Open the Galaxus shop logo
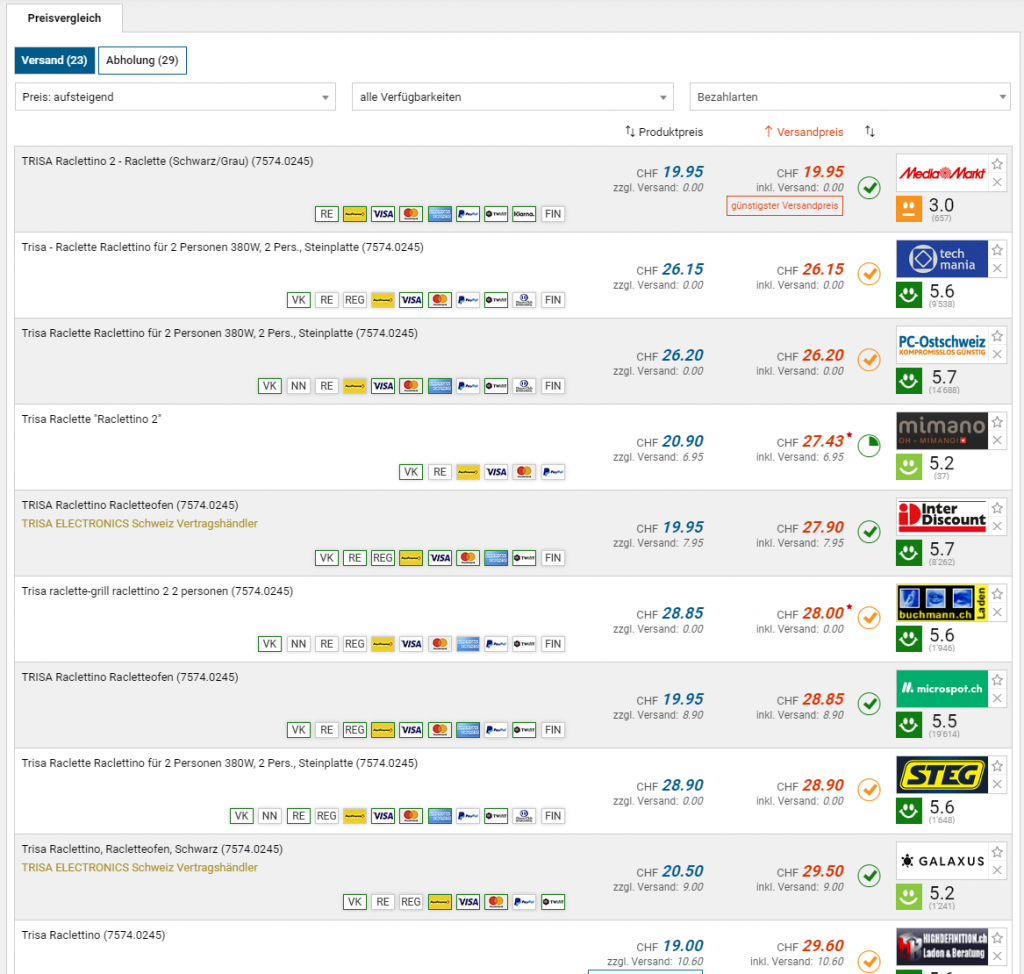Image resolution: width=1024 pixels, height=974 pixels. click(x=941, y=861)
